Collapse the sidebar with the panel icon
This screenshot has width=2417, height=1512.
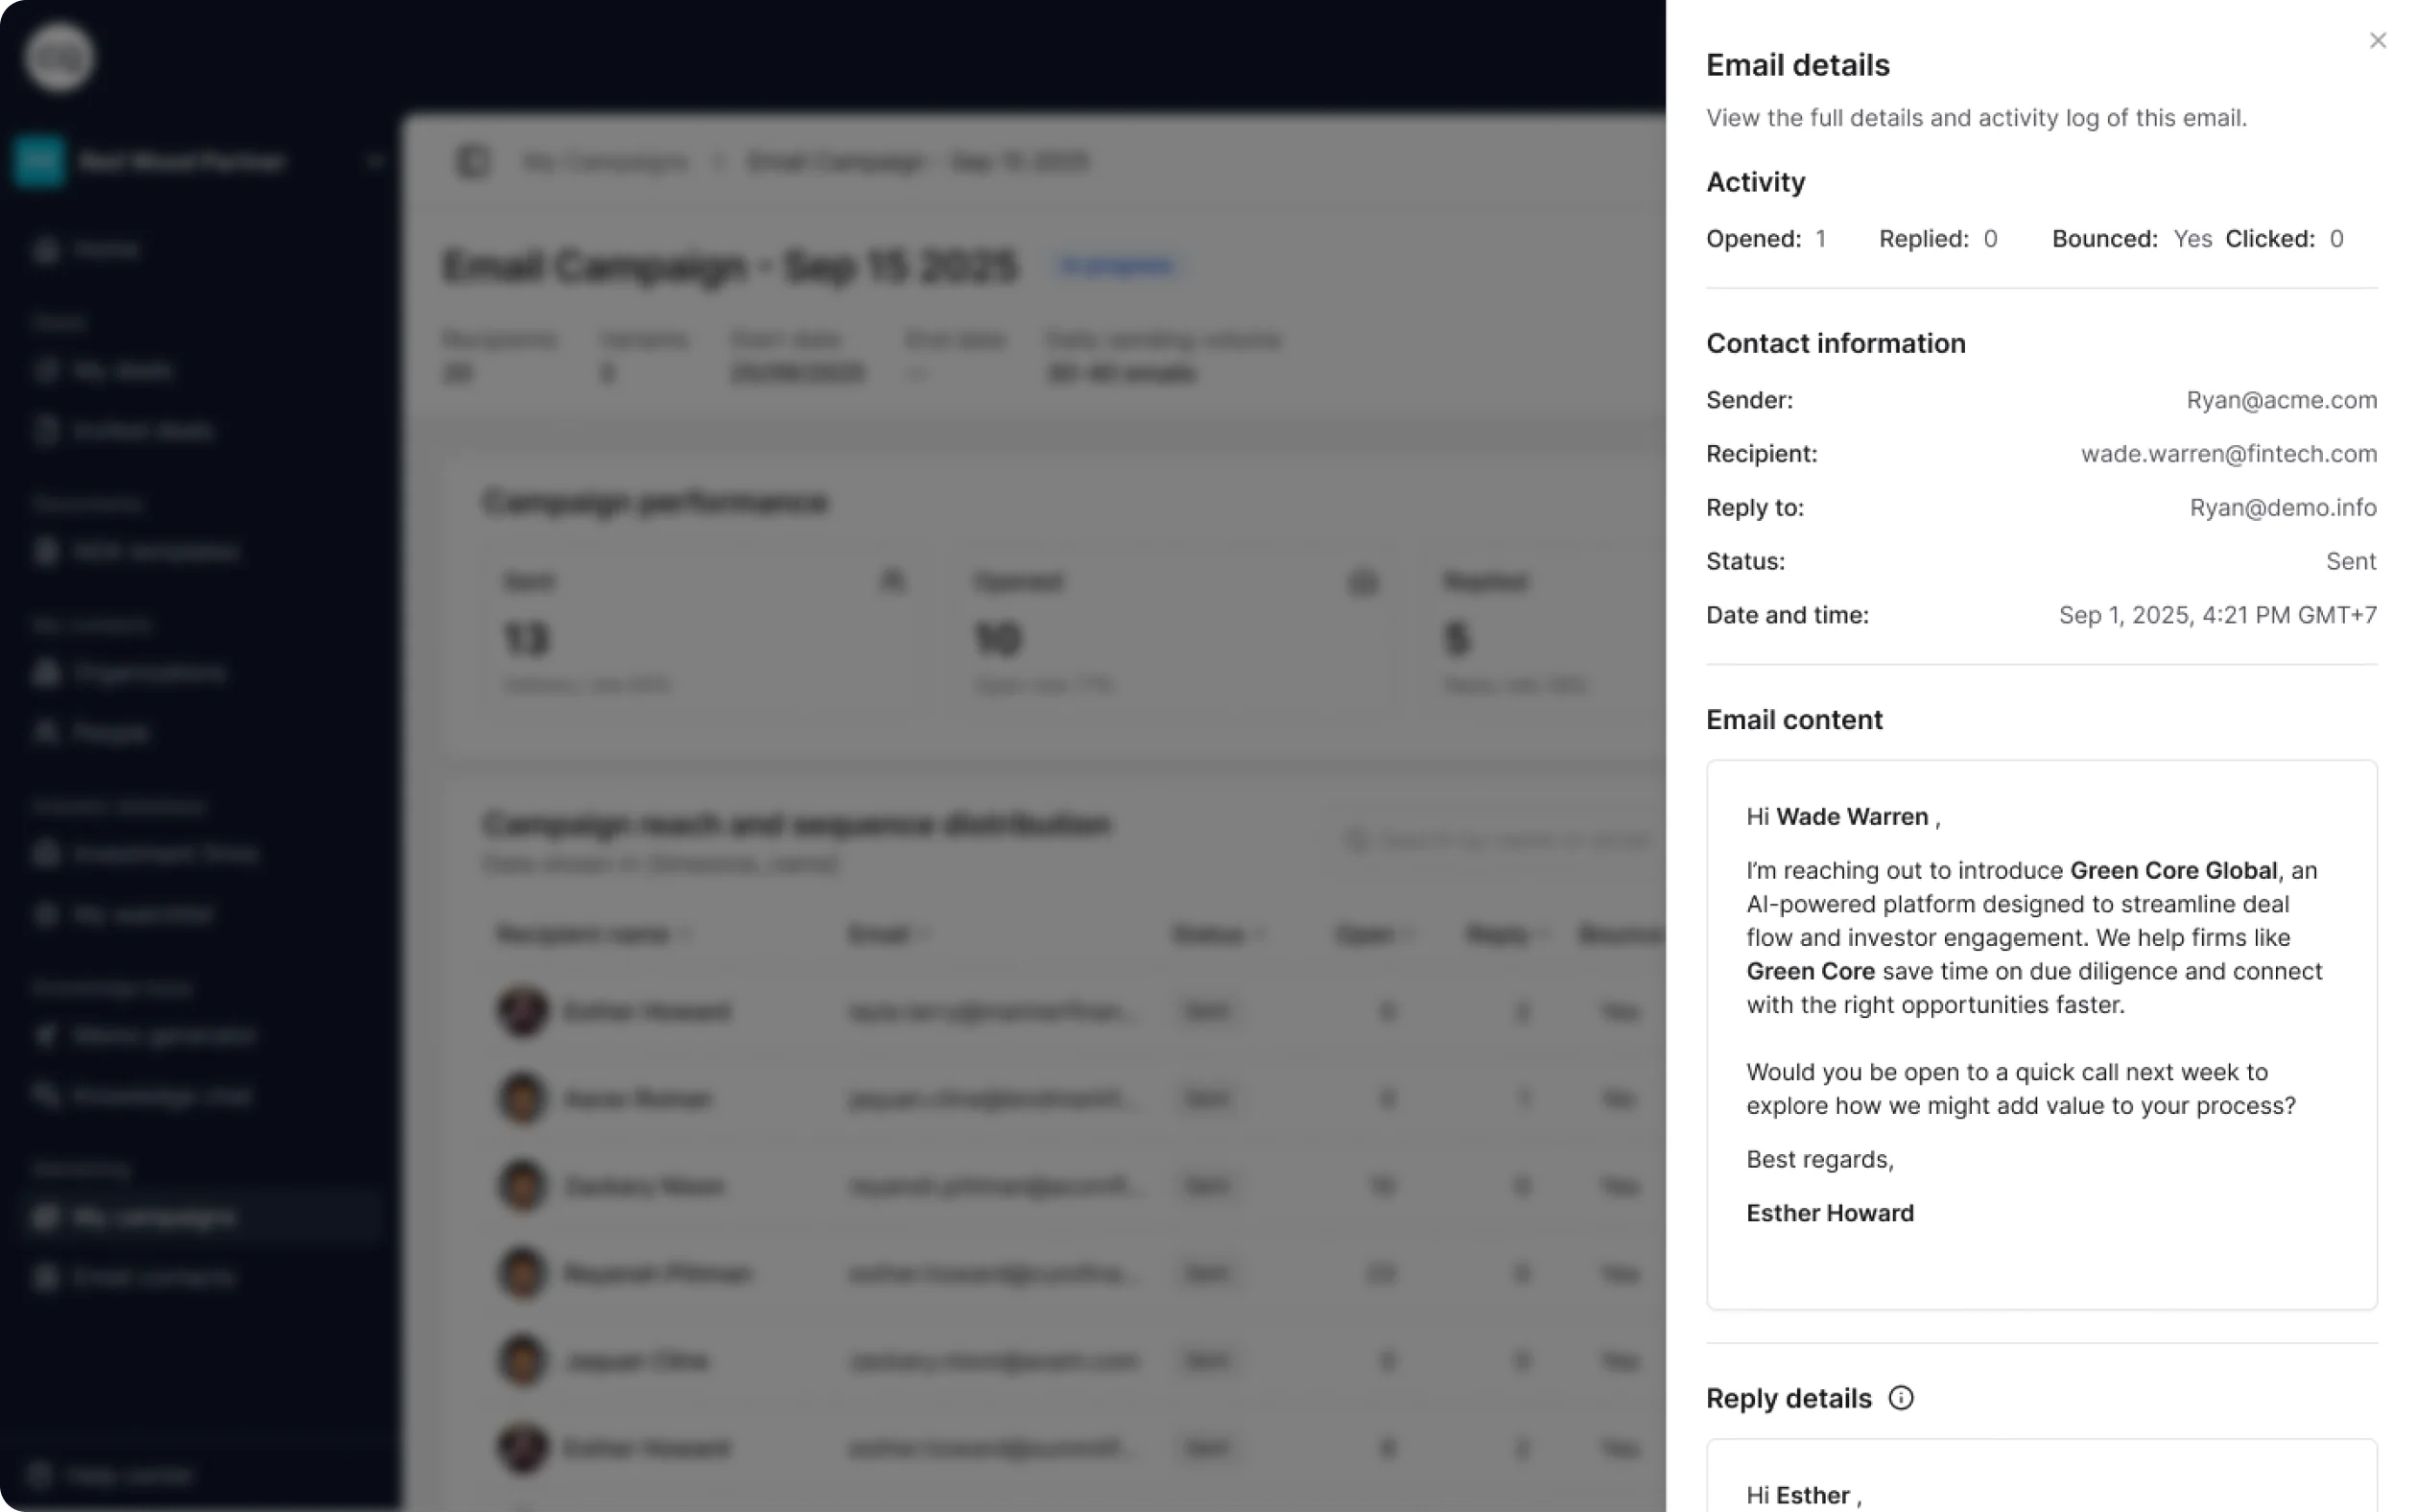coord(474,162)
